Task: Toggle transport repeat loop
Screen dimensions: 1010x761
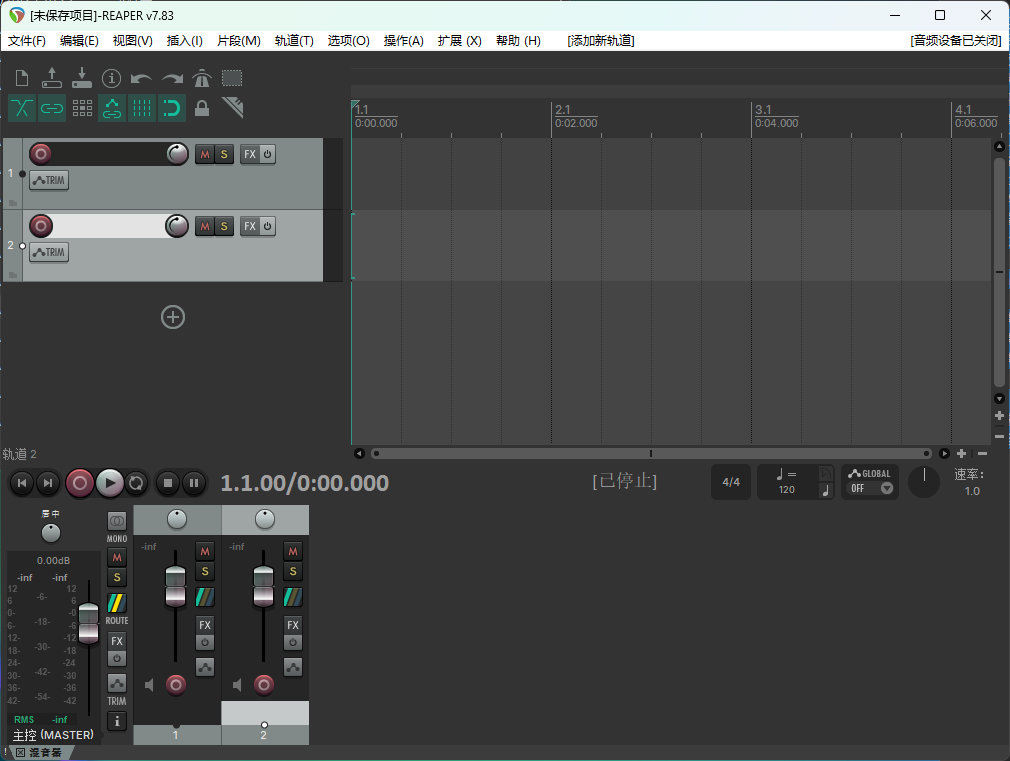Action: [136, 483]
